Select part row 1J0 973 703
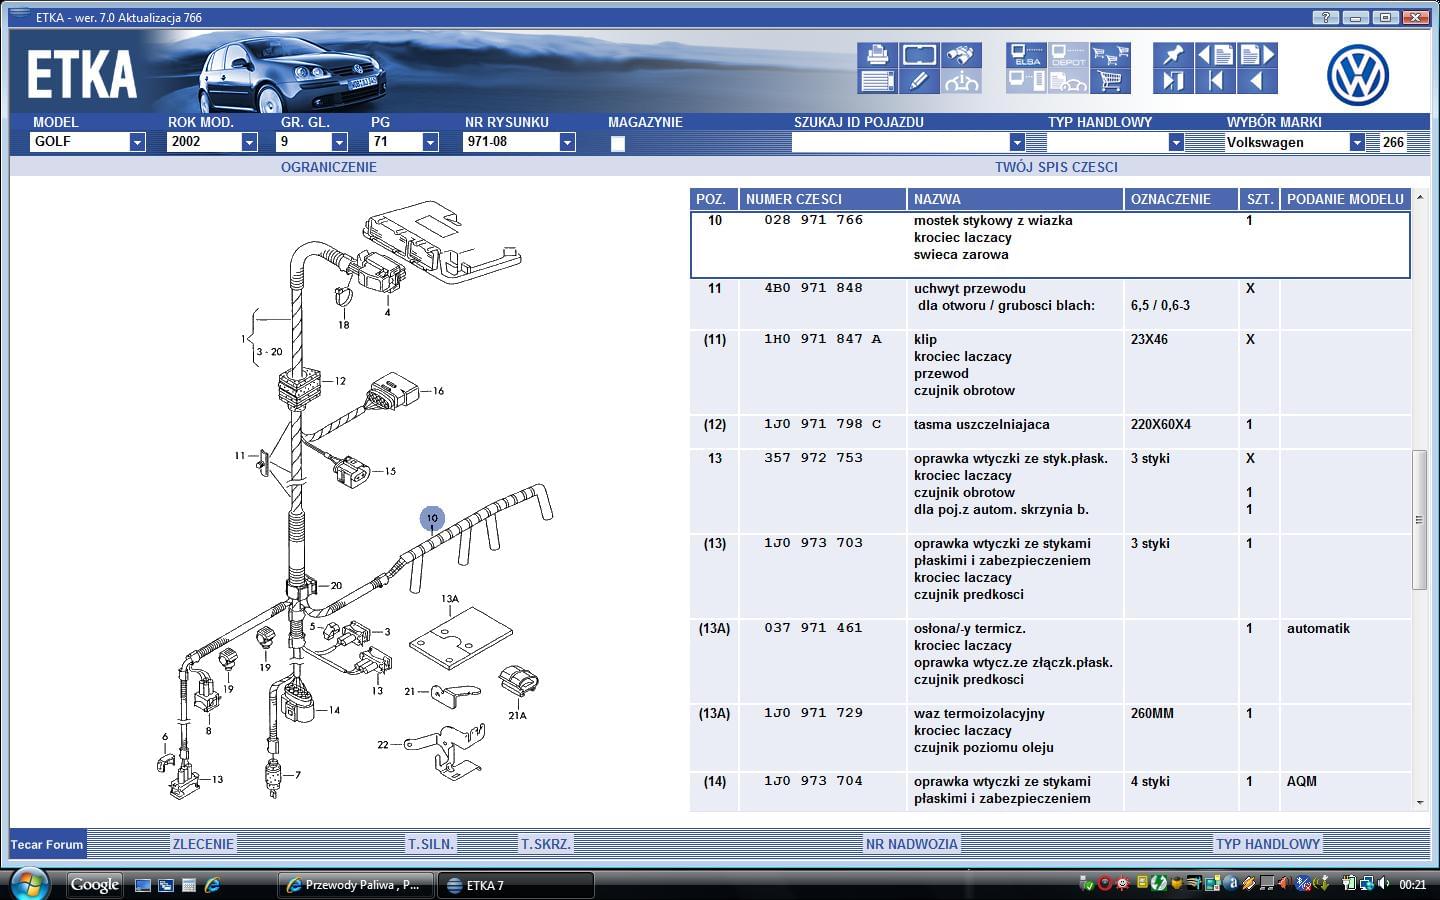1440x900 pixels. click(x=1050, y=576)
